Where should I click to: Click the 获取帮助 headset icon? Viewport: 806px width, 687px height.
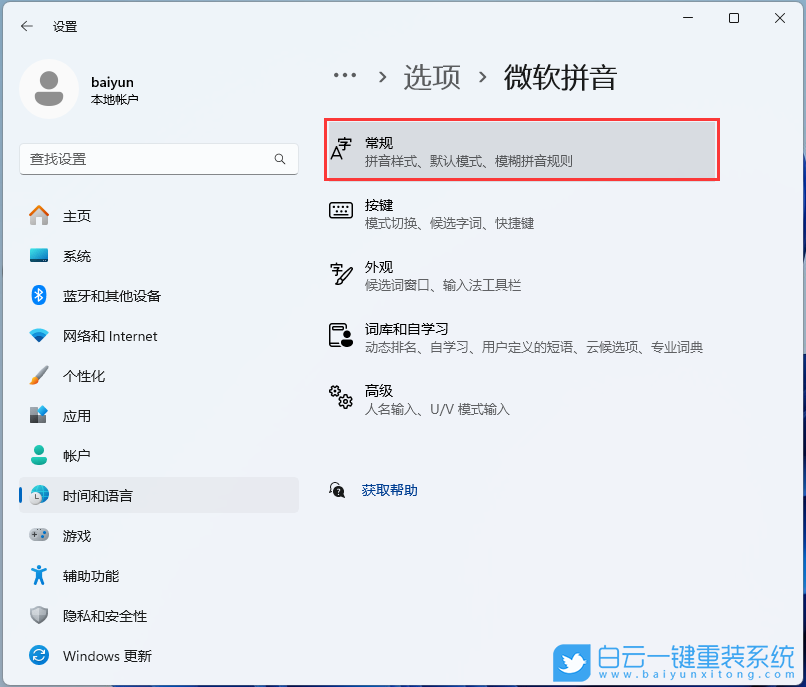(337, 490)
